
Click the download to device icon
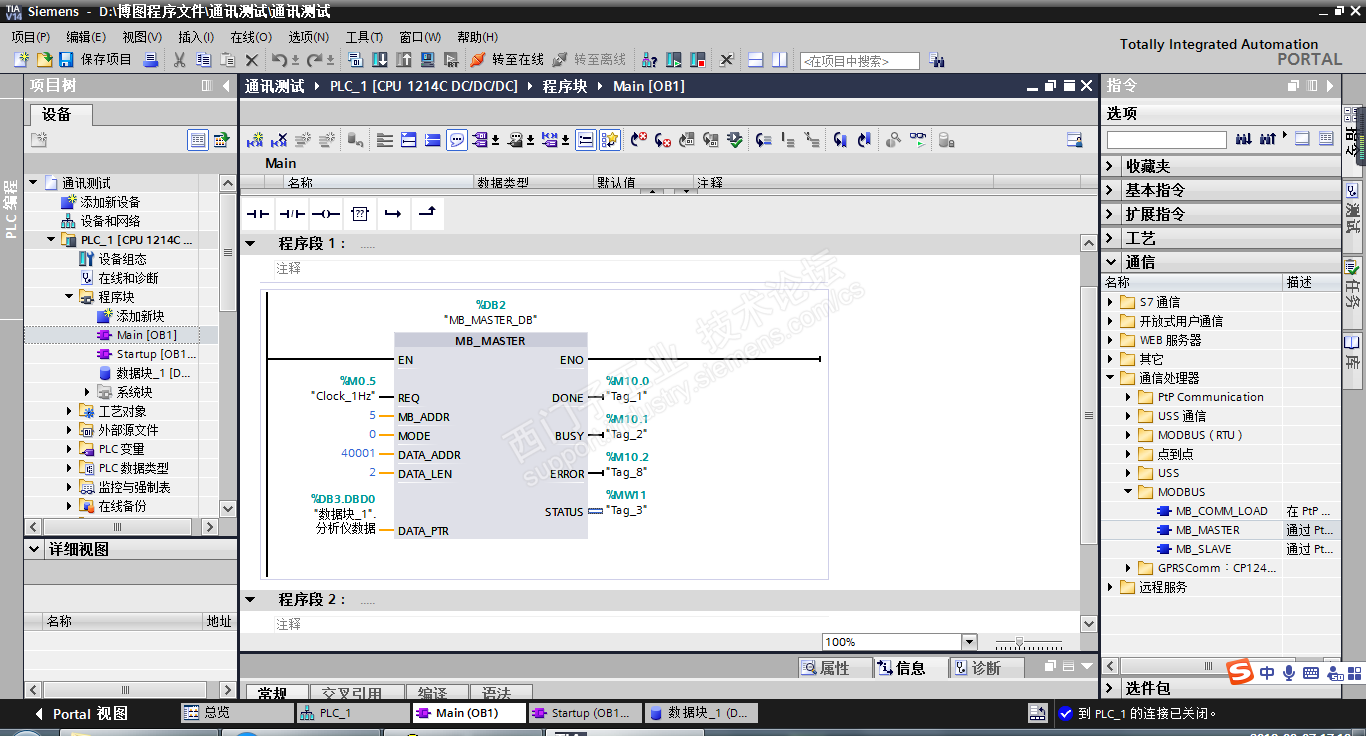click(380, 60)
